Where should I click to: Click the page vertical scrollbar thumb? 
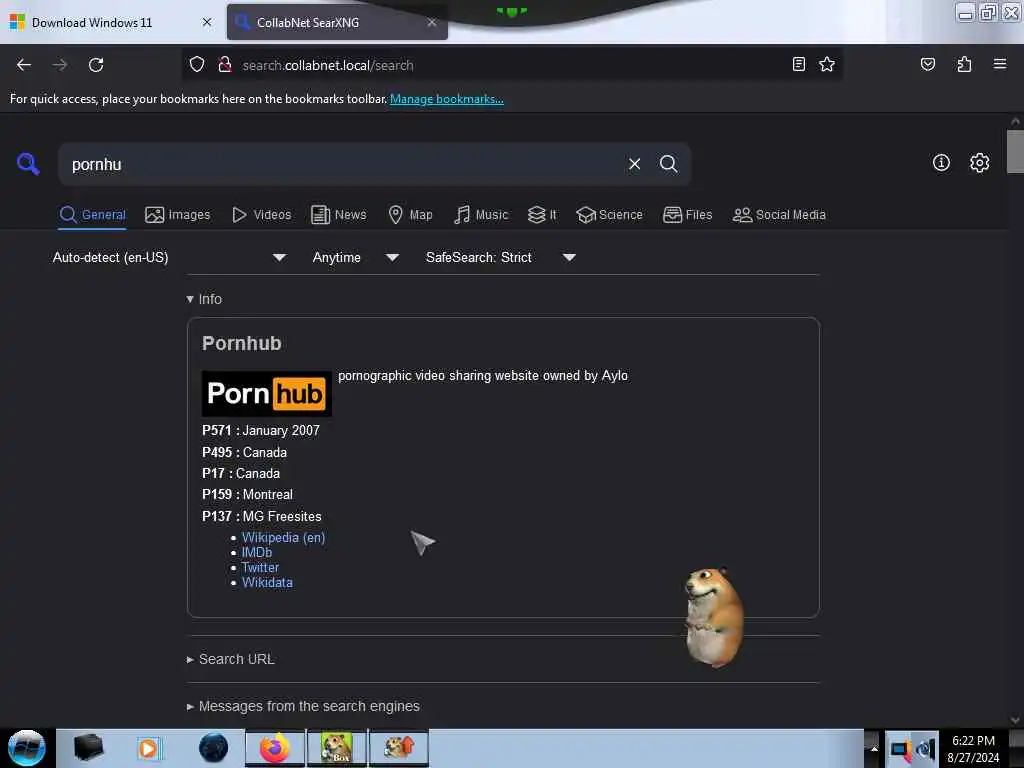(x=1015, y=152)
